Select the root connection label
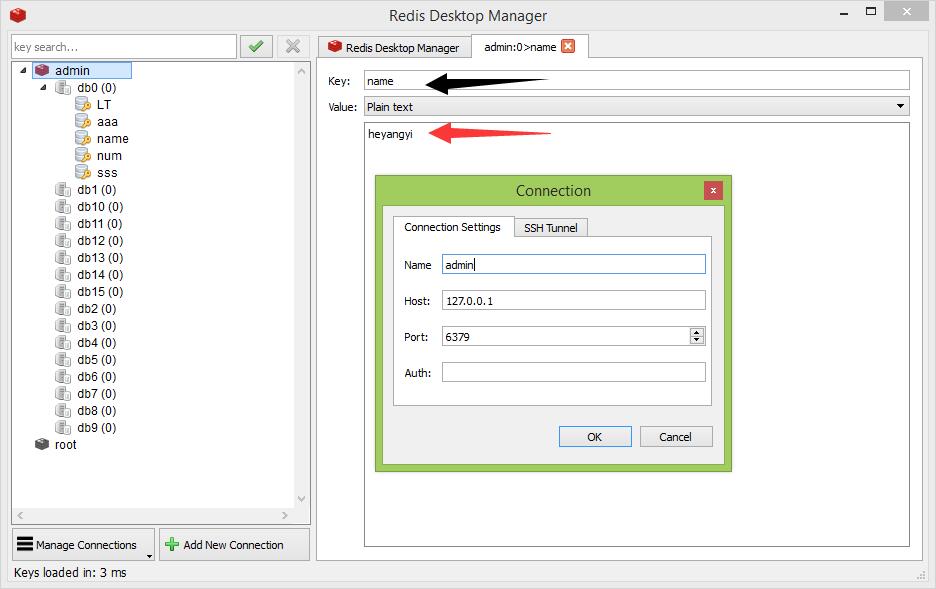Screen dimensions: 936x589 tap(66, 445)
